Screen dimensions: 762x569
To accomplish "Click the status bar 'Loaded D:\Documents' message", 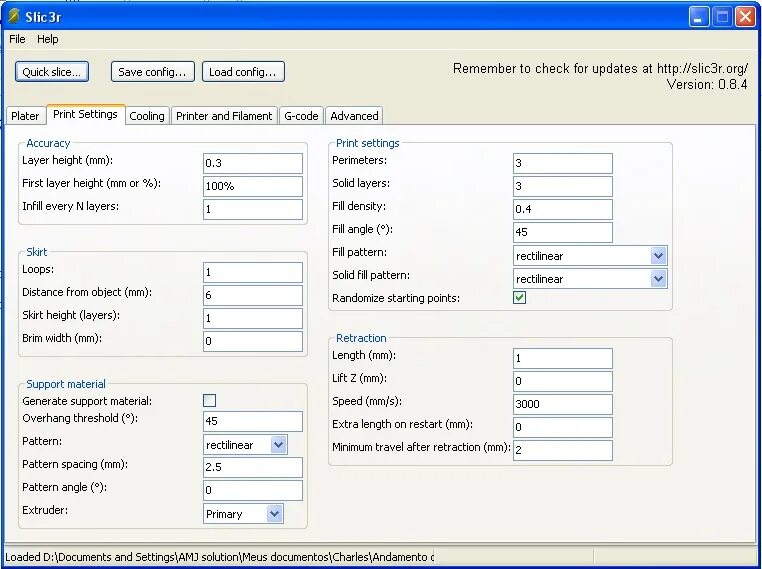I will click(x=220, y=557).
